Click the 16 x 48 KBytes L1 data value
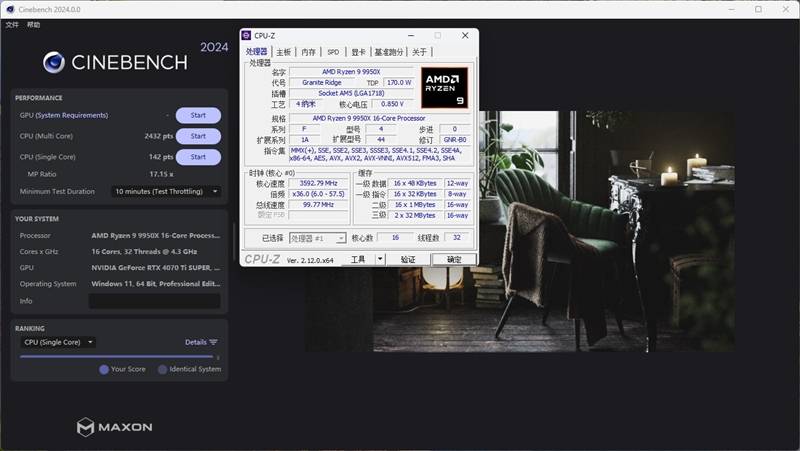Screen dimensions: 800x451 tap(415, 183)
